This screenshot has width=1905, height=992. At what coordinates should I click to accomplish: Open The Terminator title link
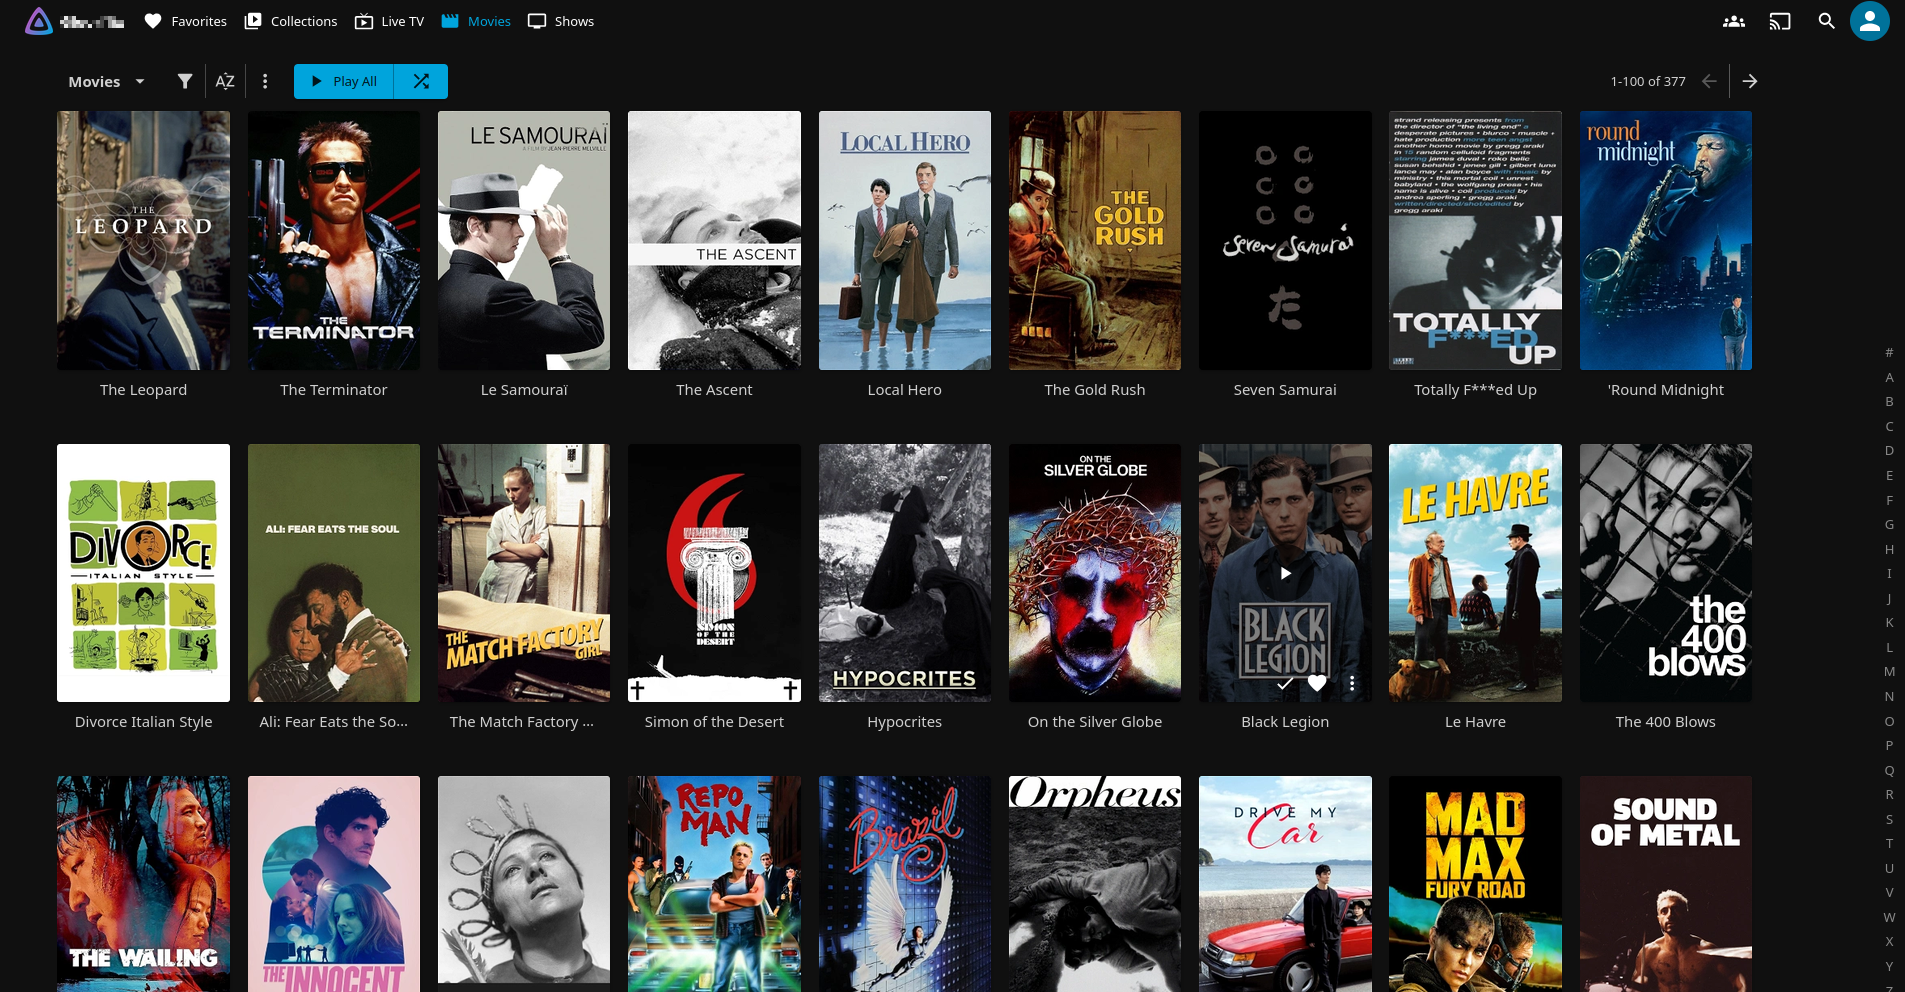333,390
